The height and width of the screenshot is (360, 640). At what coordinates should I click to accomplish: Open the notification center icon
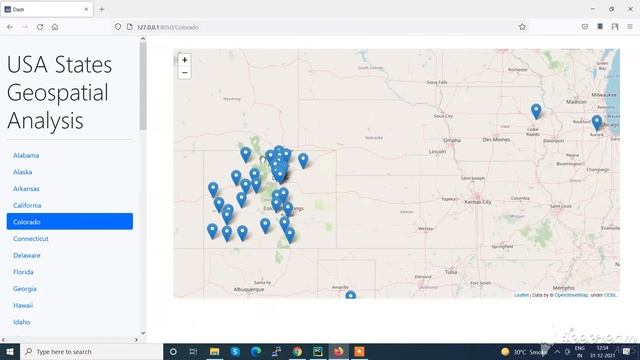[x=627, y=351]
